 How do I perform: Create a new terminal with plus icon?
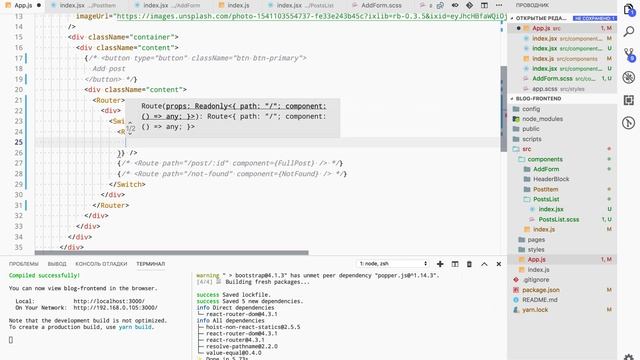[x=440, y=264]
